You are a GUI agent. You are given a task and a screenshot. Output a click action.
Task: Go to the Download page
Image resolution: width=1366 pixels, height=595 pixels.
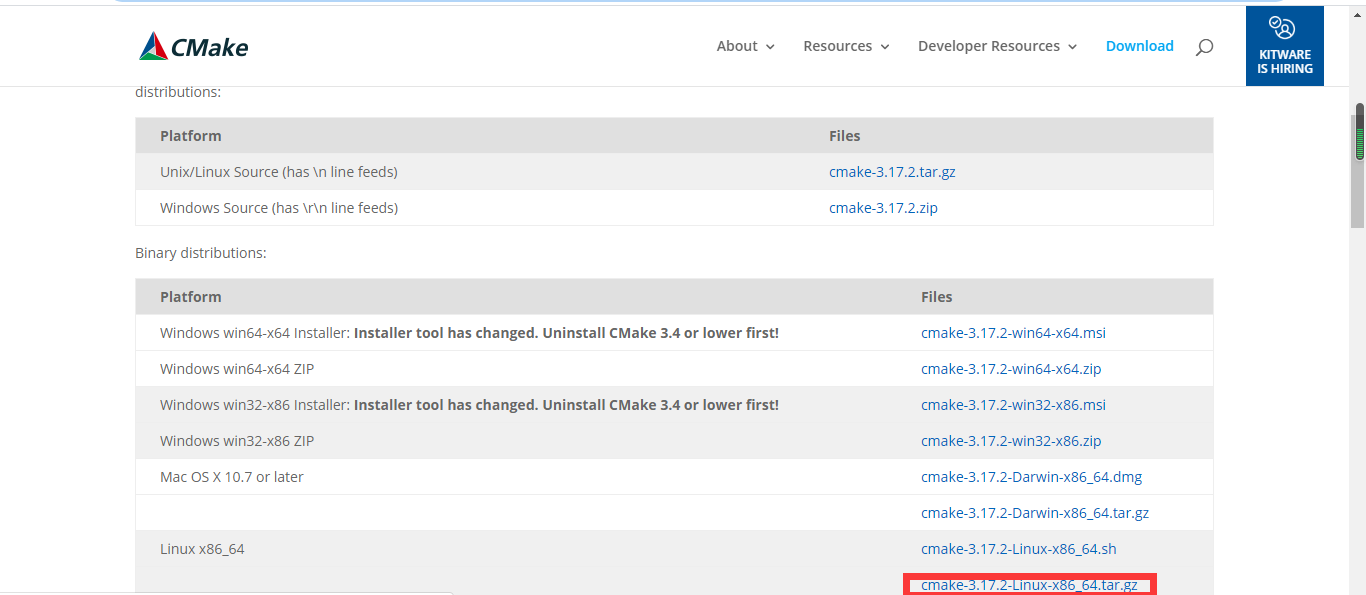coord(1140,46)
